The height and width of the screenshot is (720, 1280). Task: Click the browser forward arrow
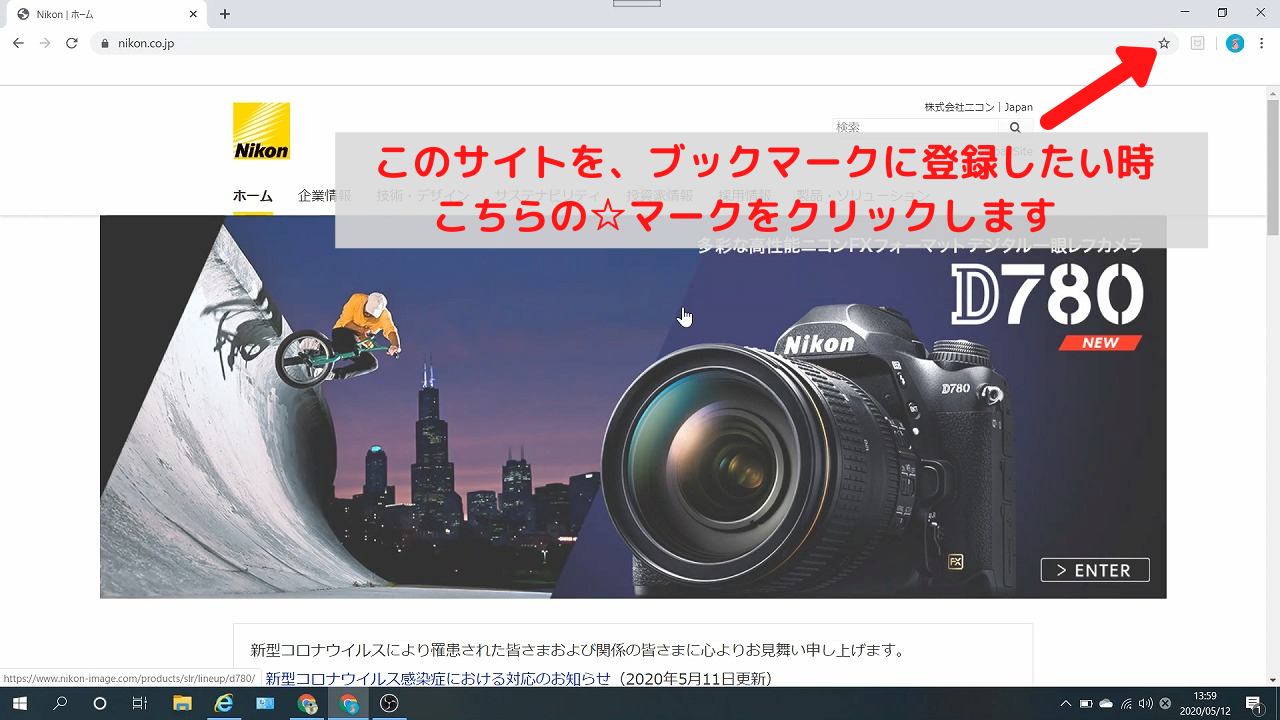click(45, 43)
